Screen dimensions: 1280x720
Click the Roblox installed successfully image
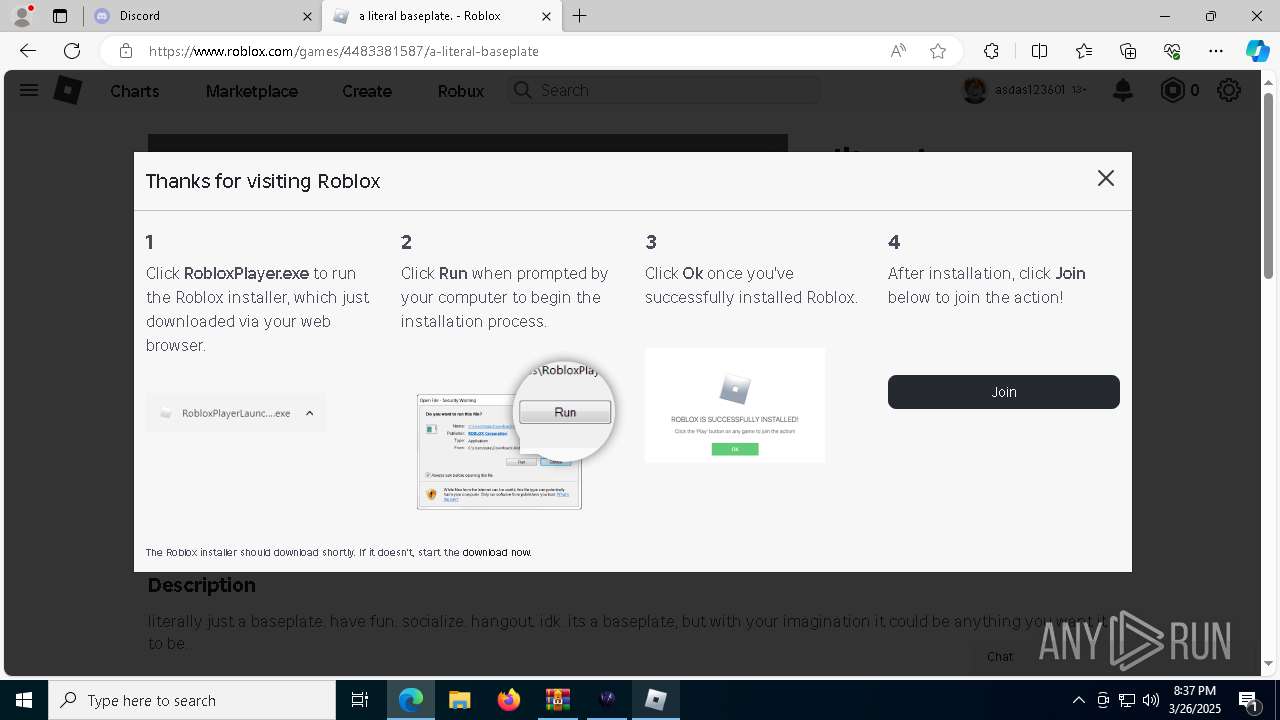[x=735, y=405]
